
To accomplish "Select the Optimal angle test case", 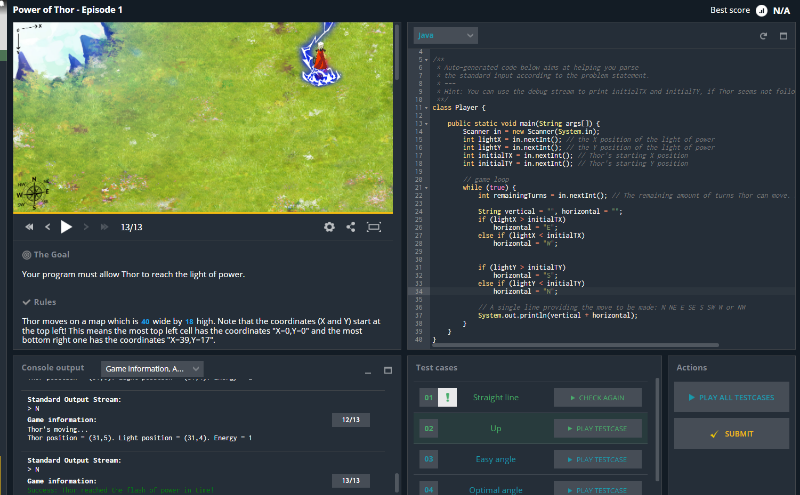I will [x=495, y=490].
